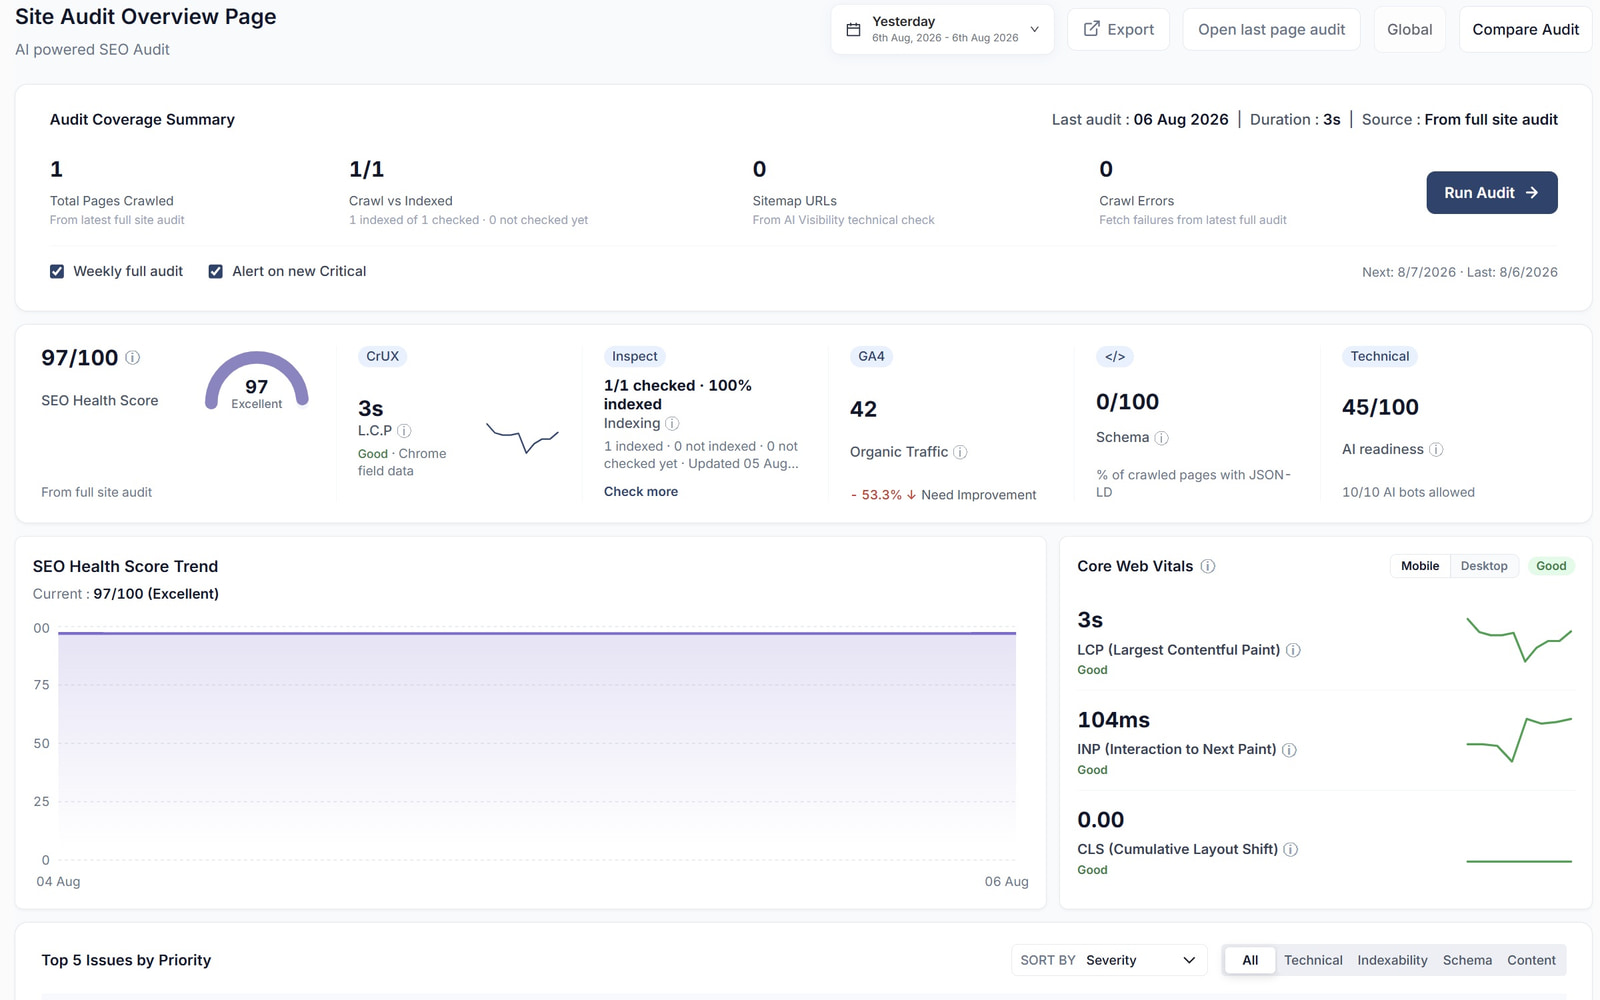This screenshot has width=1600, height=1000.
Task: Select the Indexability issues tab
Action: coord(1392,960)
